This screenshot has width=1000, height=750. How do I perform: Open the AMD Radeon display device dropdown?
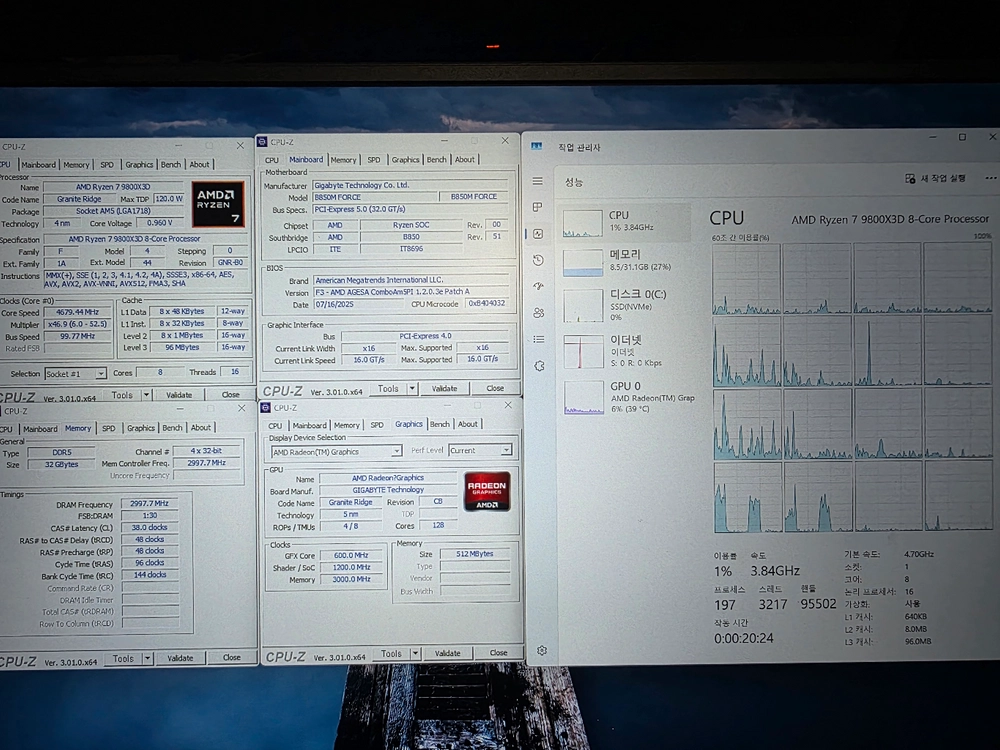coord(337,452)
